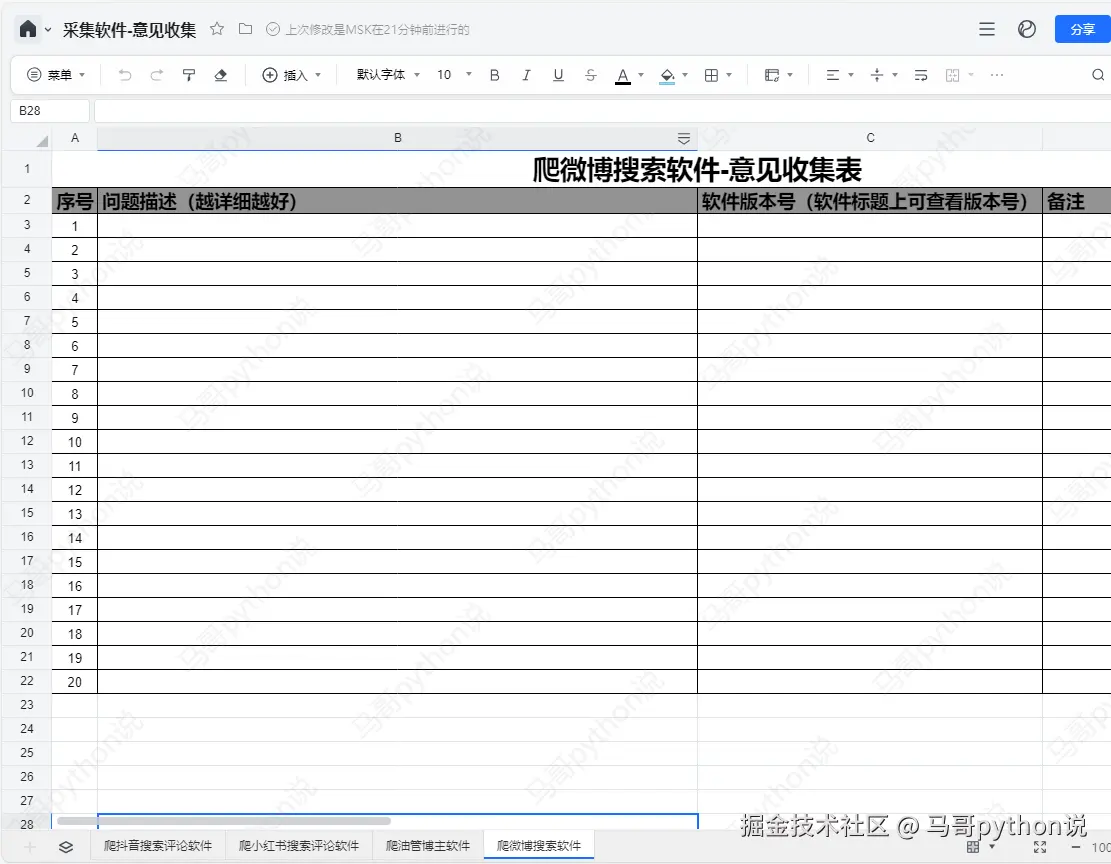Toggle text wrapping for the cell

click(920, 74)
